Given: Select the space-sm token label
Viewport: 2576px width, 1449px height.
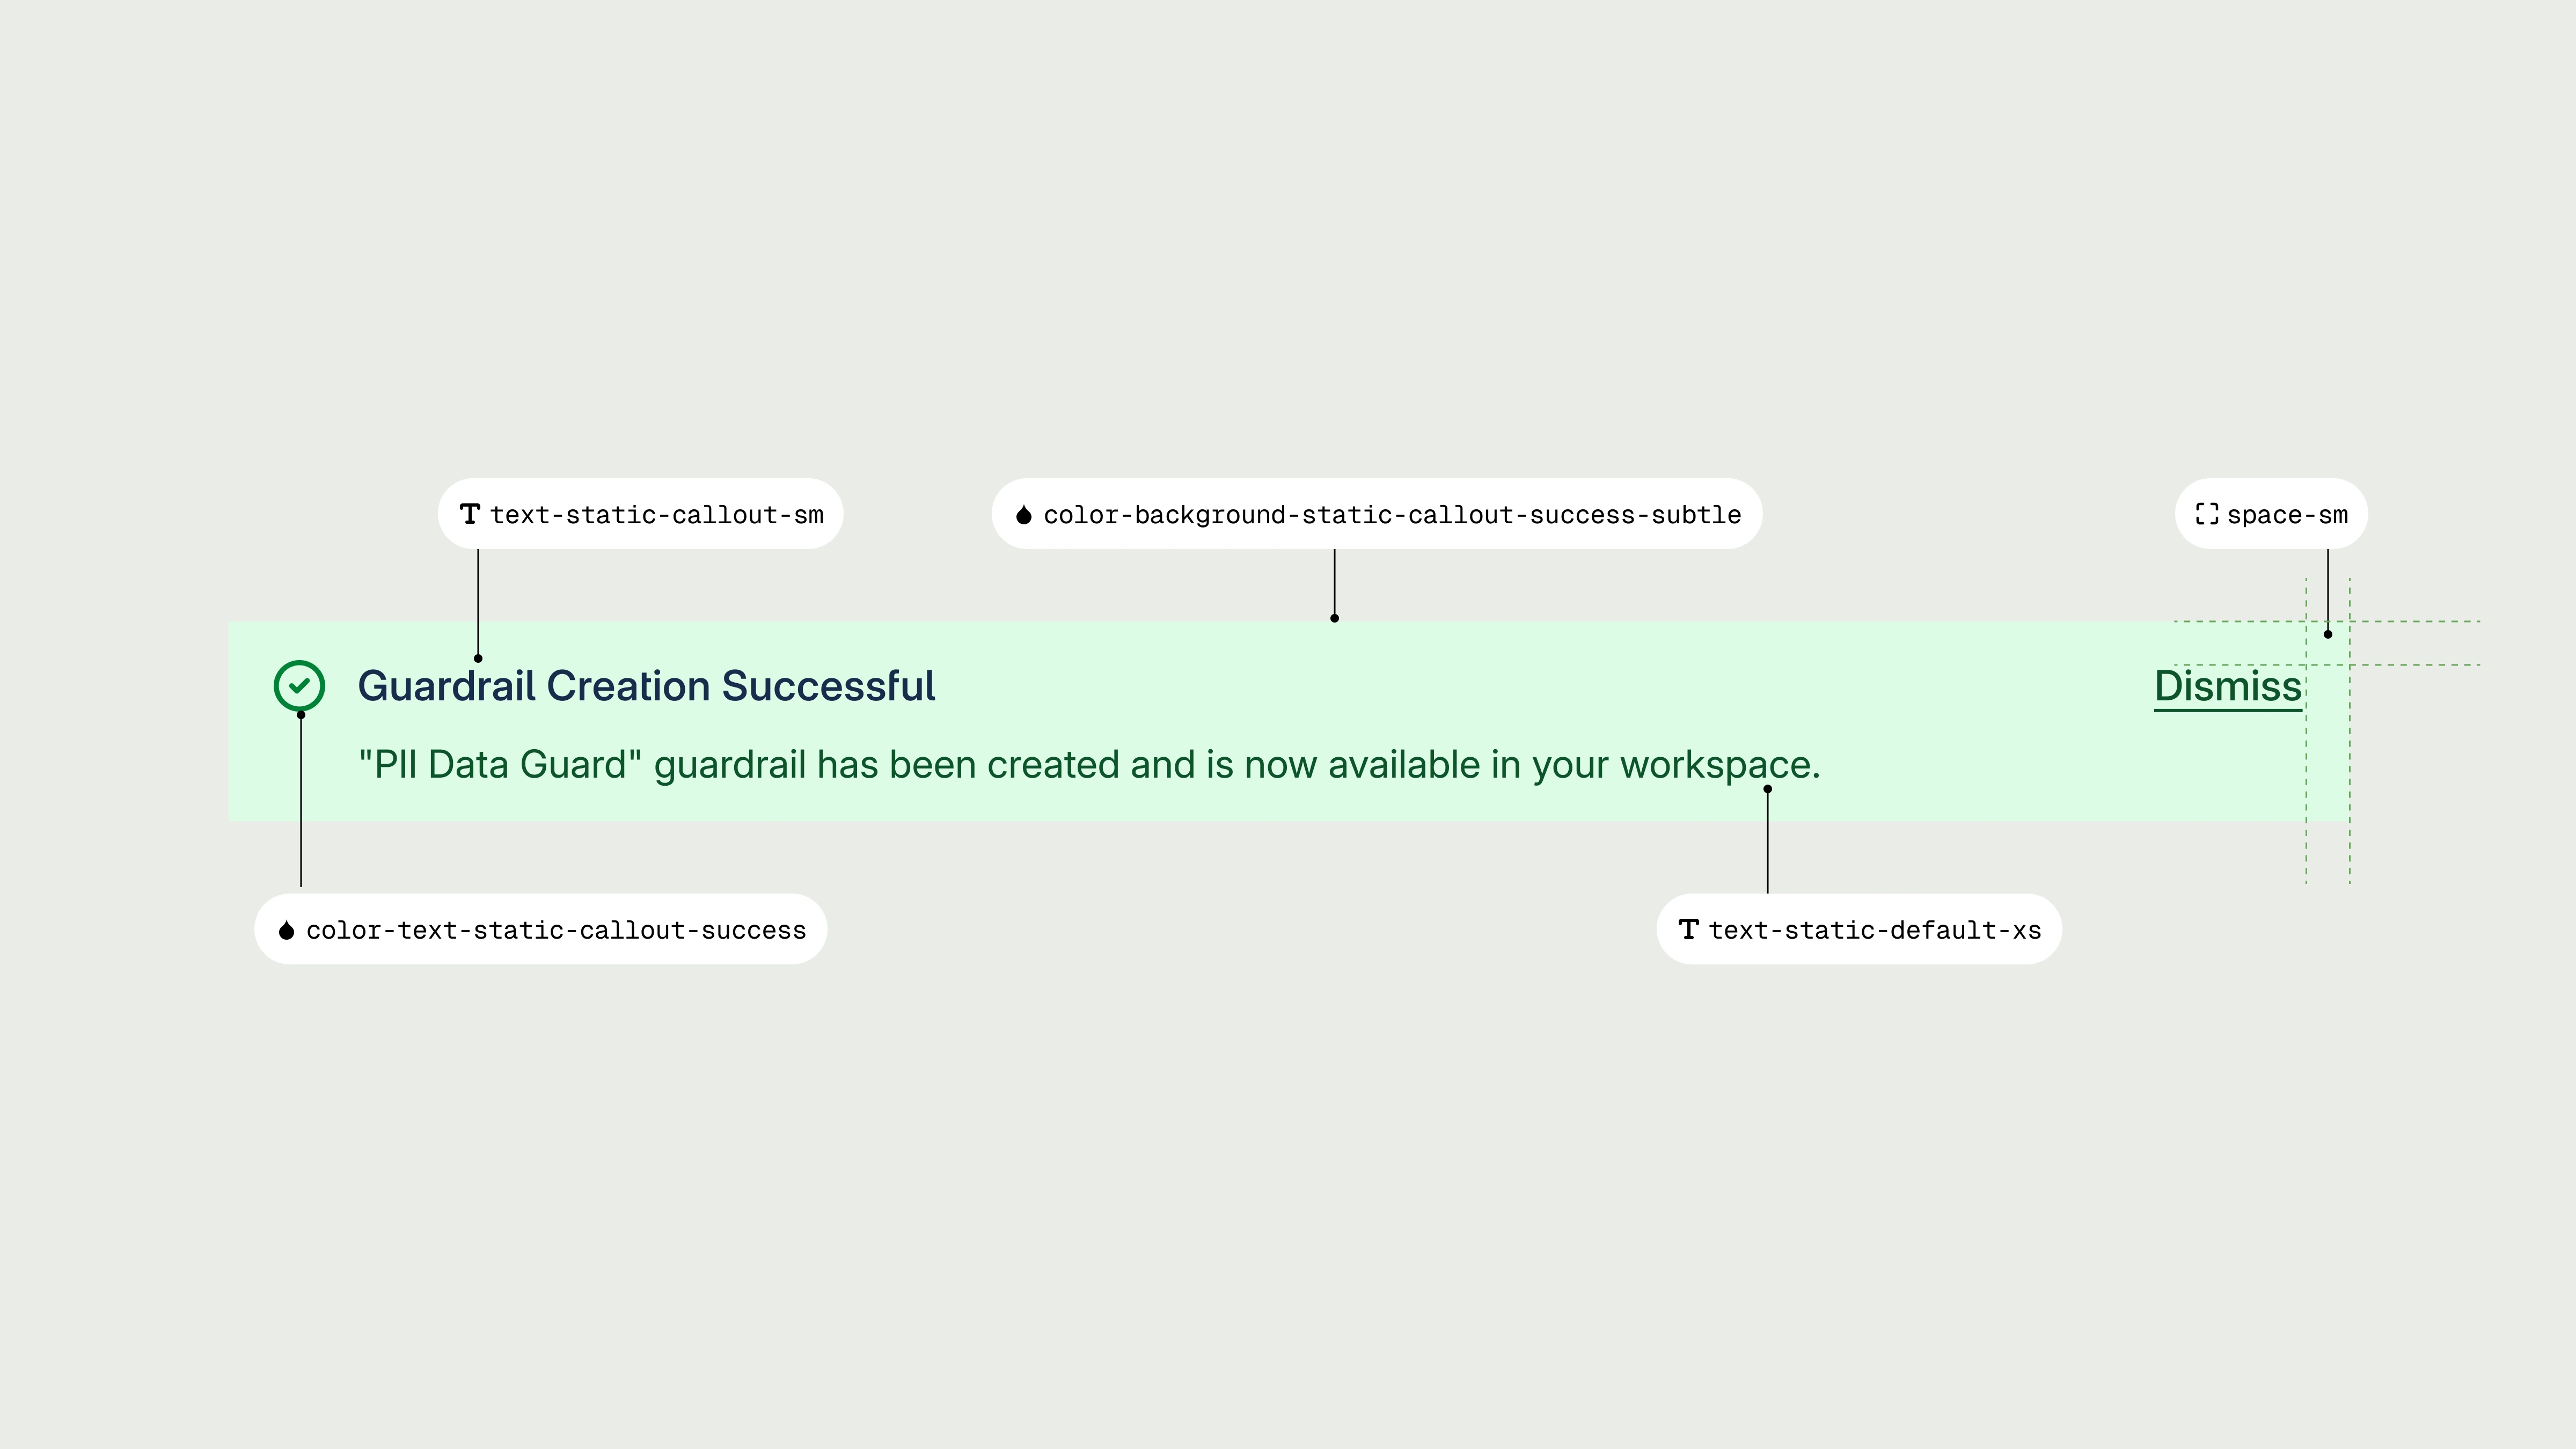Looking at the screenshot, I should point(2287,515).
